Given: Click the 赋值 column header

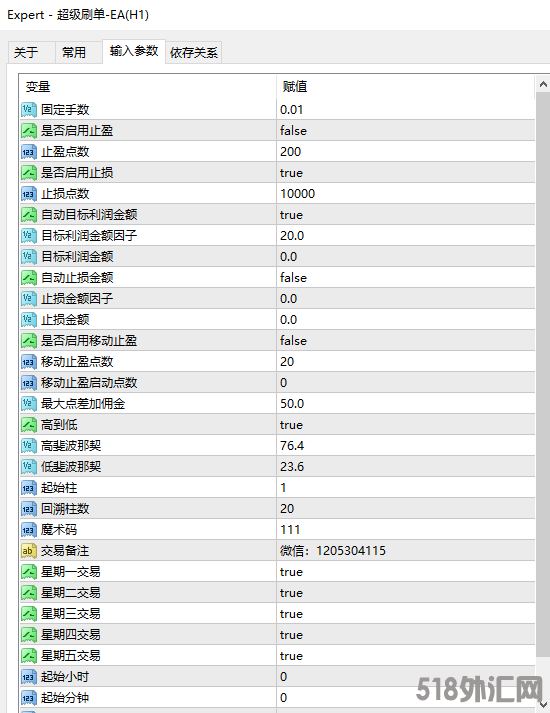Looking at the screenshot, I should coord(405,86).
